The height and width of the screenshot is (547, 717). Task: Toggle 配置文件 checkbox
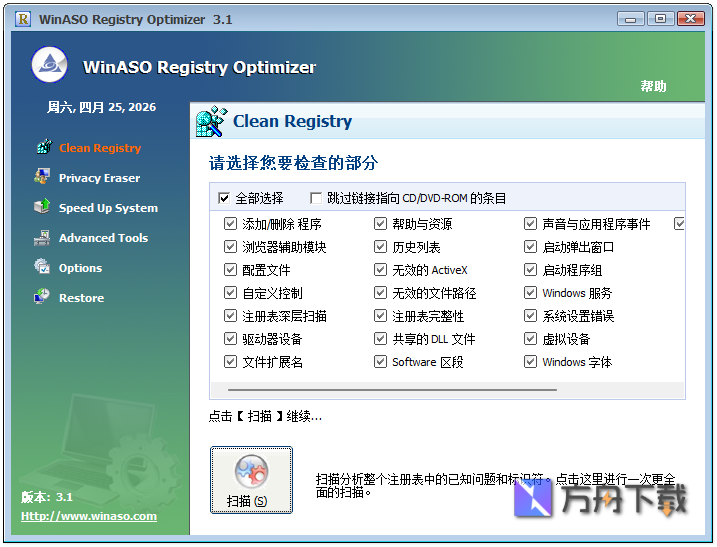(x=230, y=270)
